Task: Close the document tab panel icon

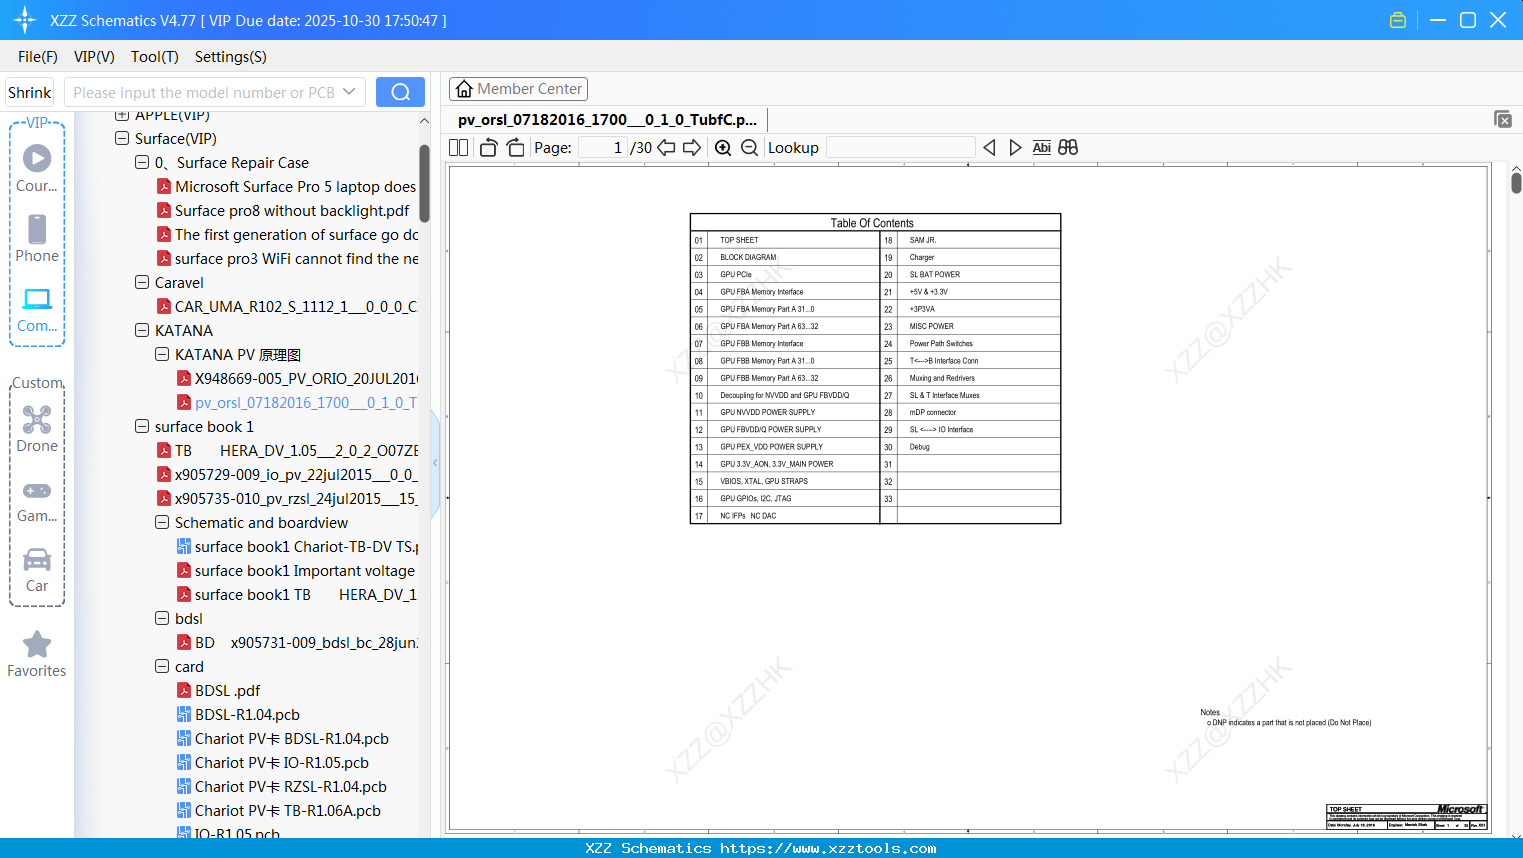Action: click(1503, 119)
